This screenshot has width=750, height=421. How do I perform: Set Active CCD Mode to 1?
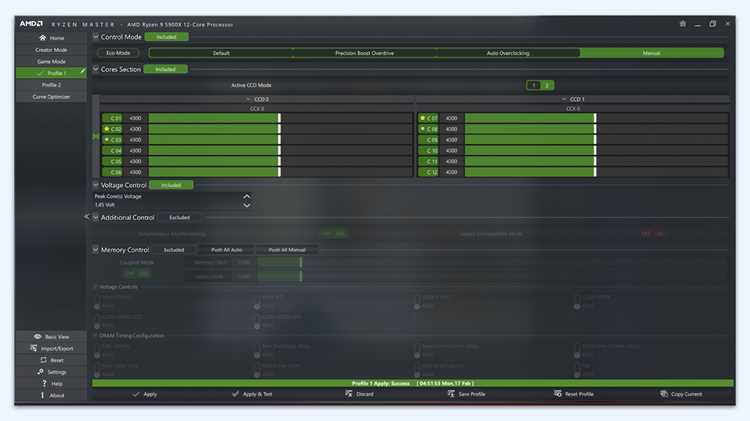pos(533,85)
